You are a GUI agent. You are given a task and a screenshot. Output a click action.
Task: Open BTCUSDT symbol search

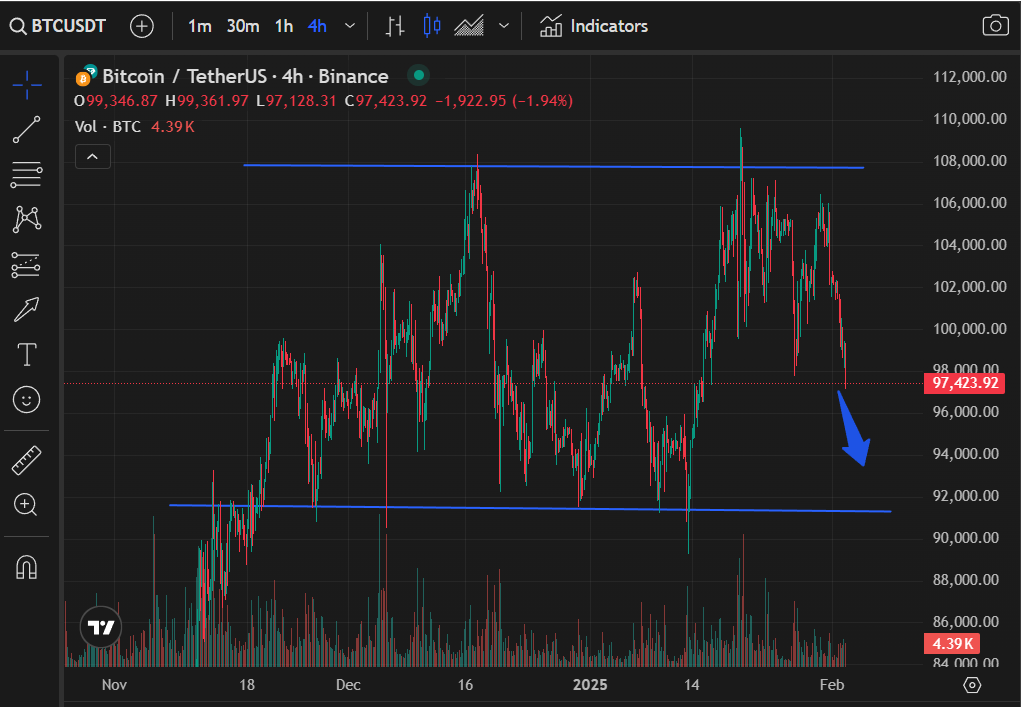pos(57,26)
